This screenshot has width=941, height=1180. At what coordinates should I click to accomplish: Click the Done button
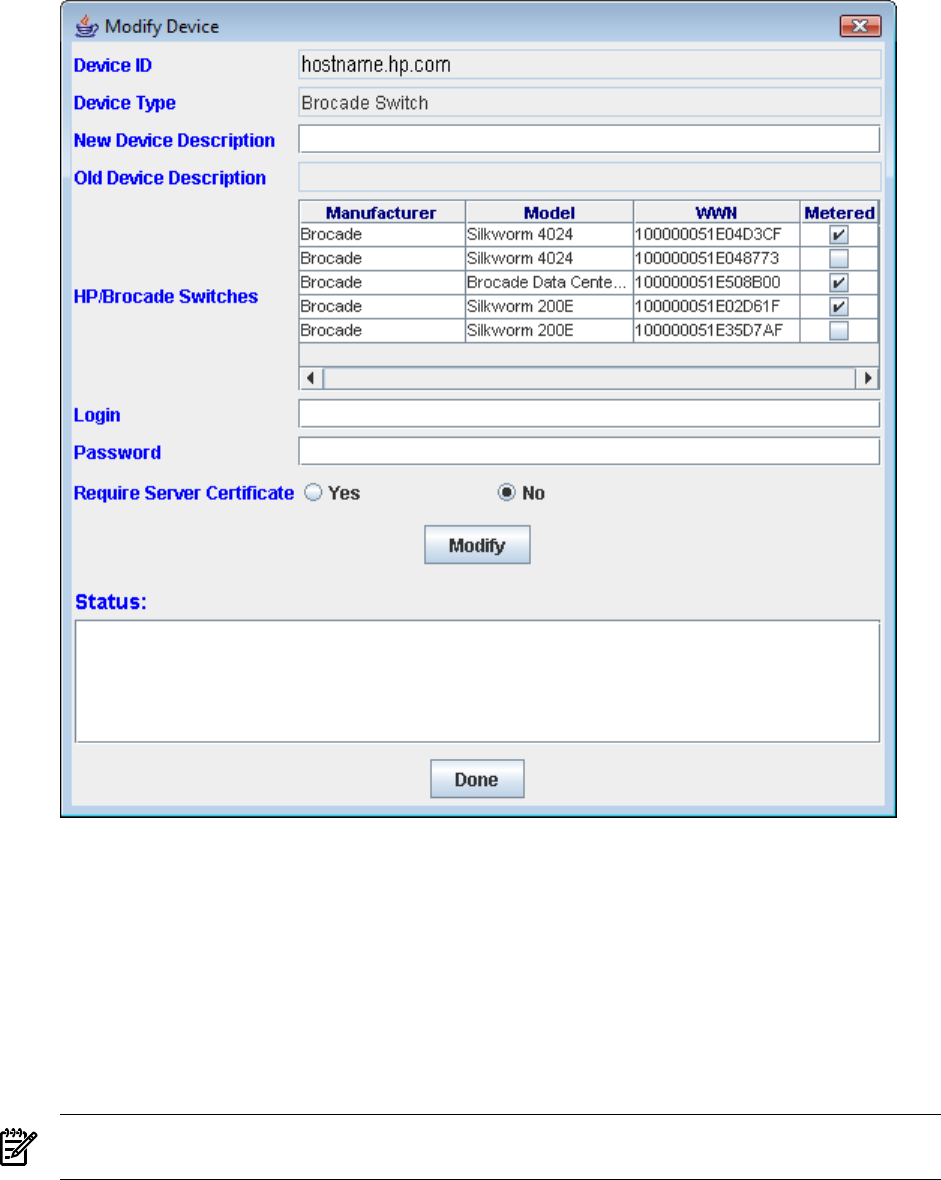(x=477, y=779)
